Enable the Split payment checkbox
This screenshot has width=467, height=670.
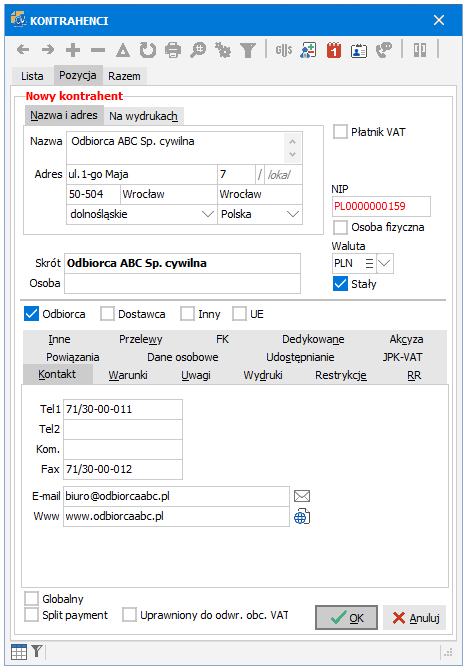[32, 615]
